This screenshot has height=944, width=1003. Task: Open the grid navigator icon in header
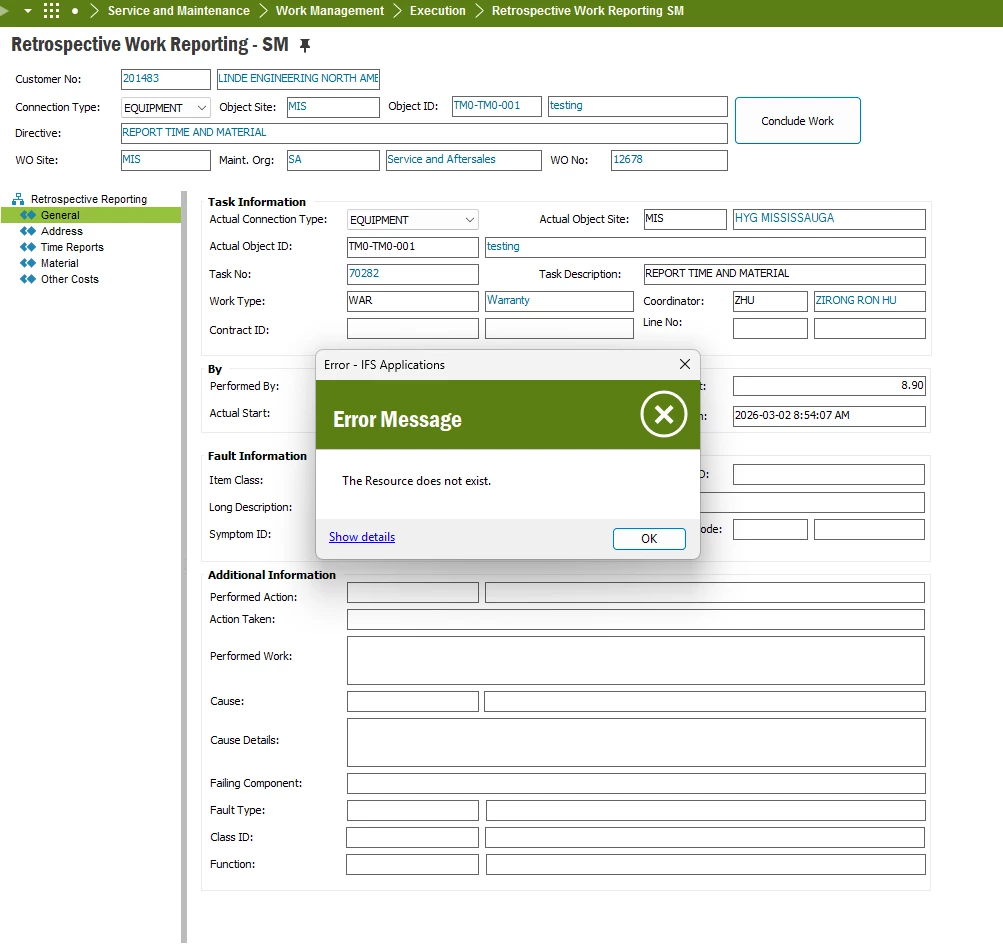tap(51, 11)
